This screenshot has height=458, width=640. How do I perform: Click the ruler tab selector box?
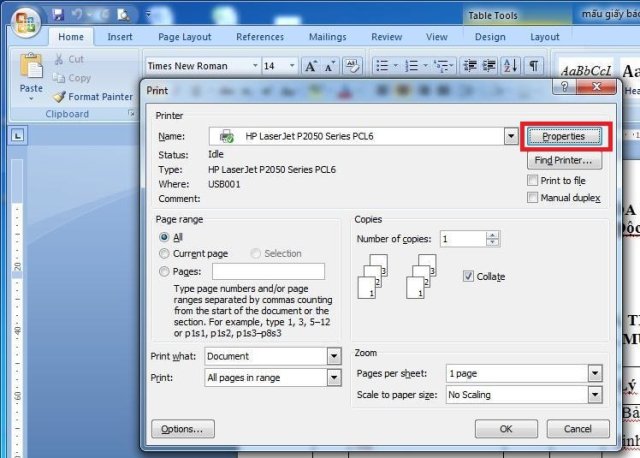(17, 135)
